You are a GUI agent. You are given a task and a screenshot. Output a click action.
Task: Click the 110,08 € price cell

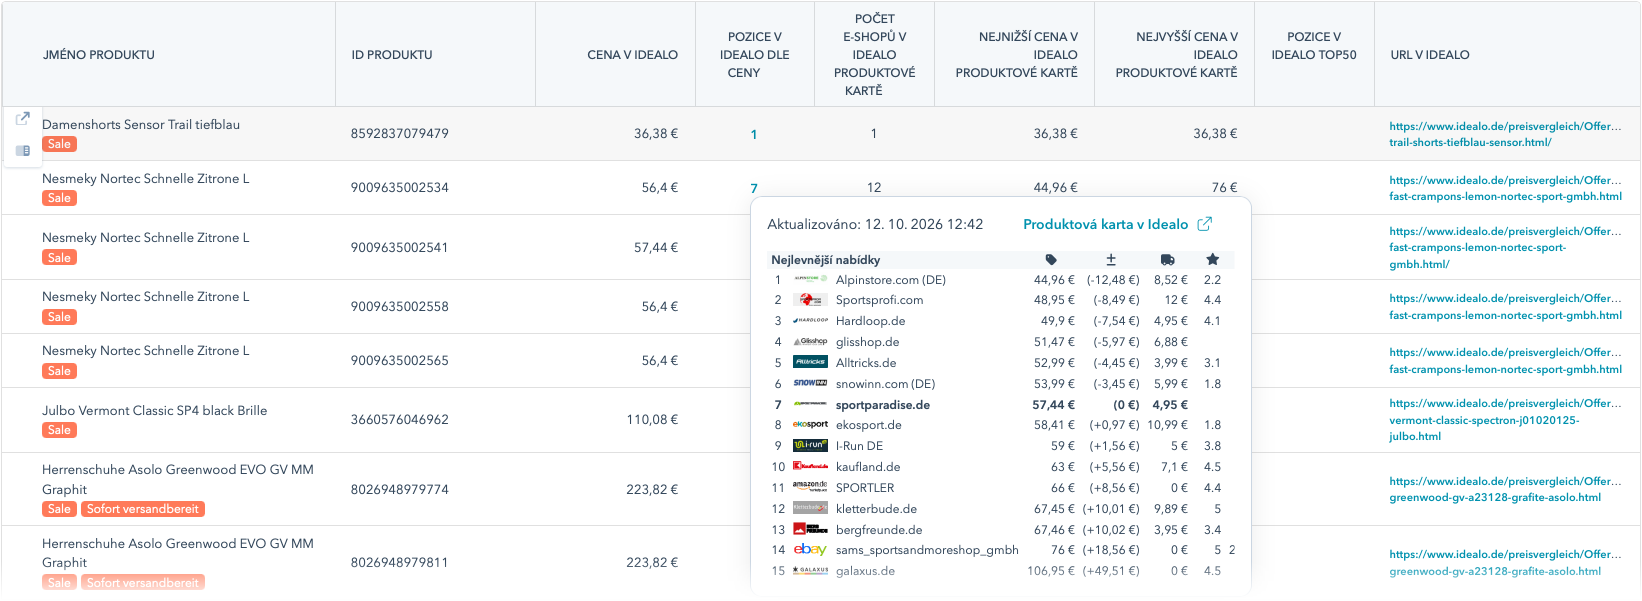(652, 419)
